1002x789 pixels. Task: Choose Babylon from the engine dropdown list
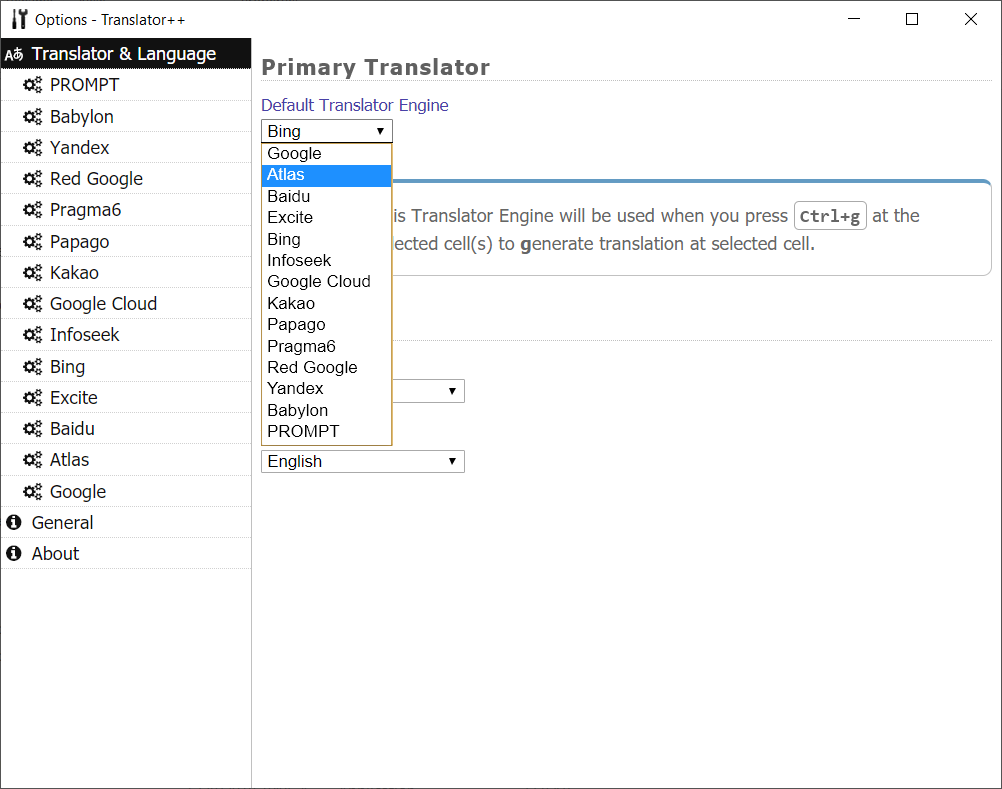click(327, 410)
